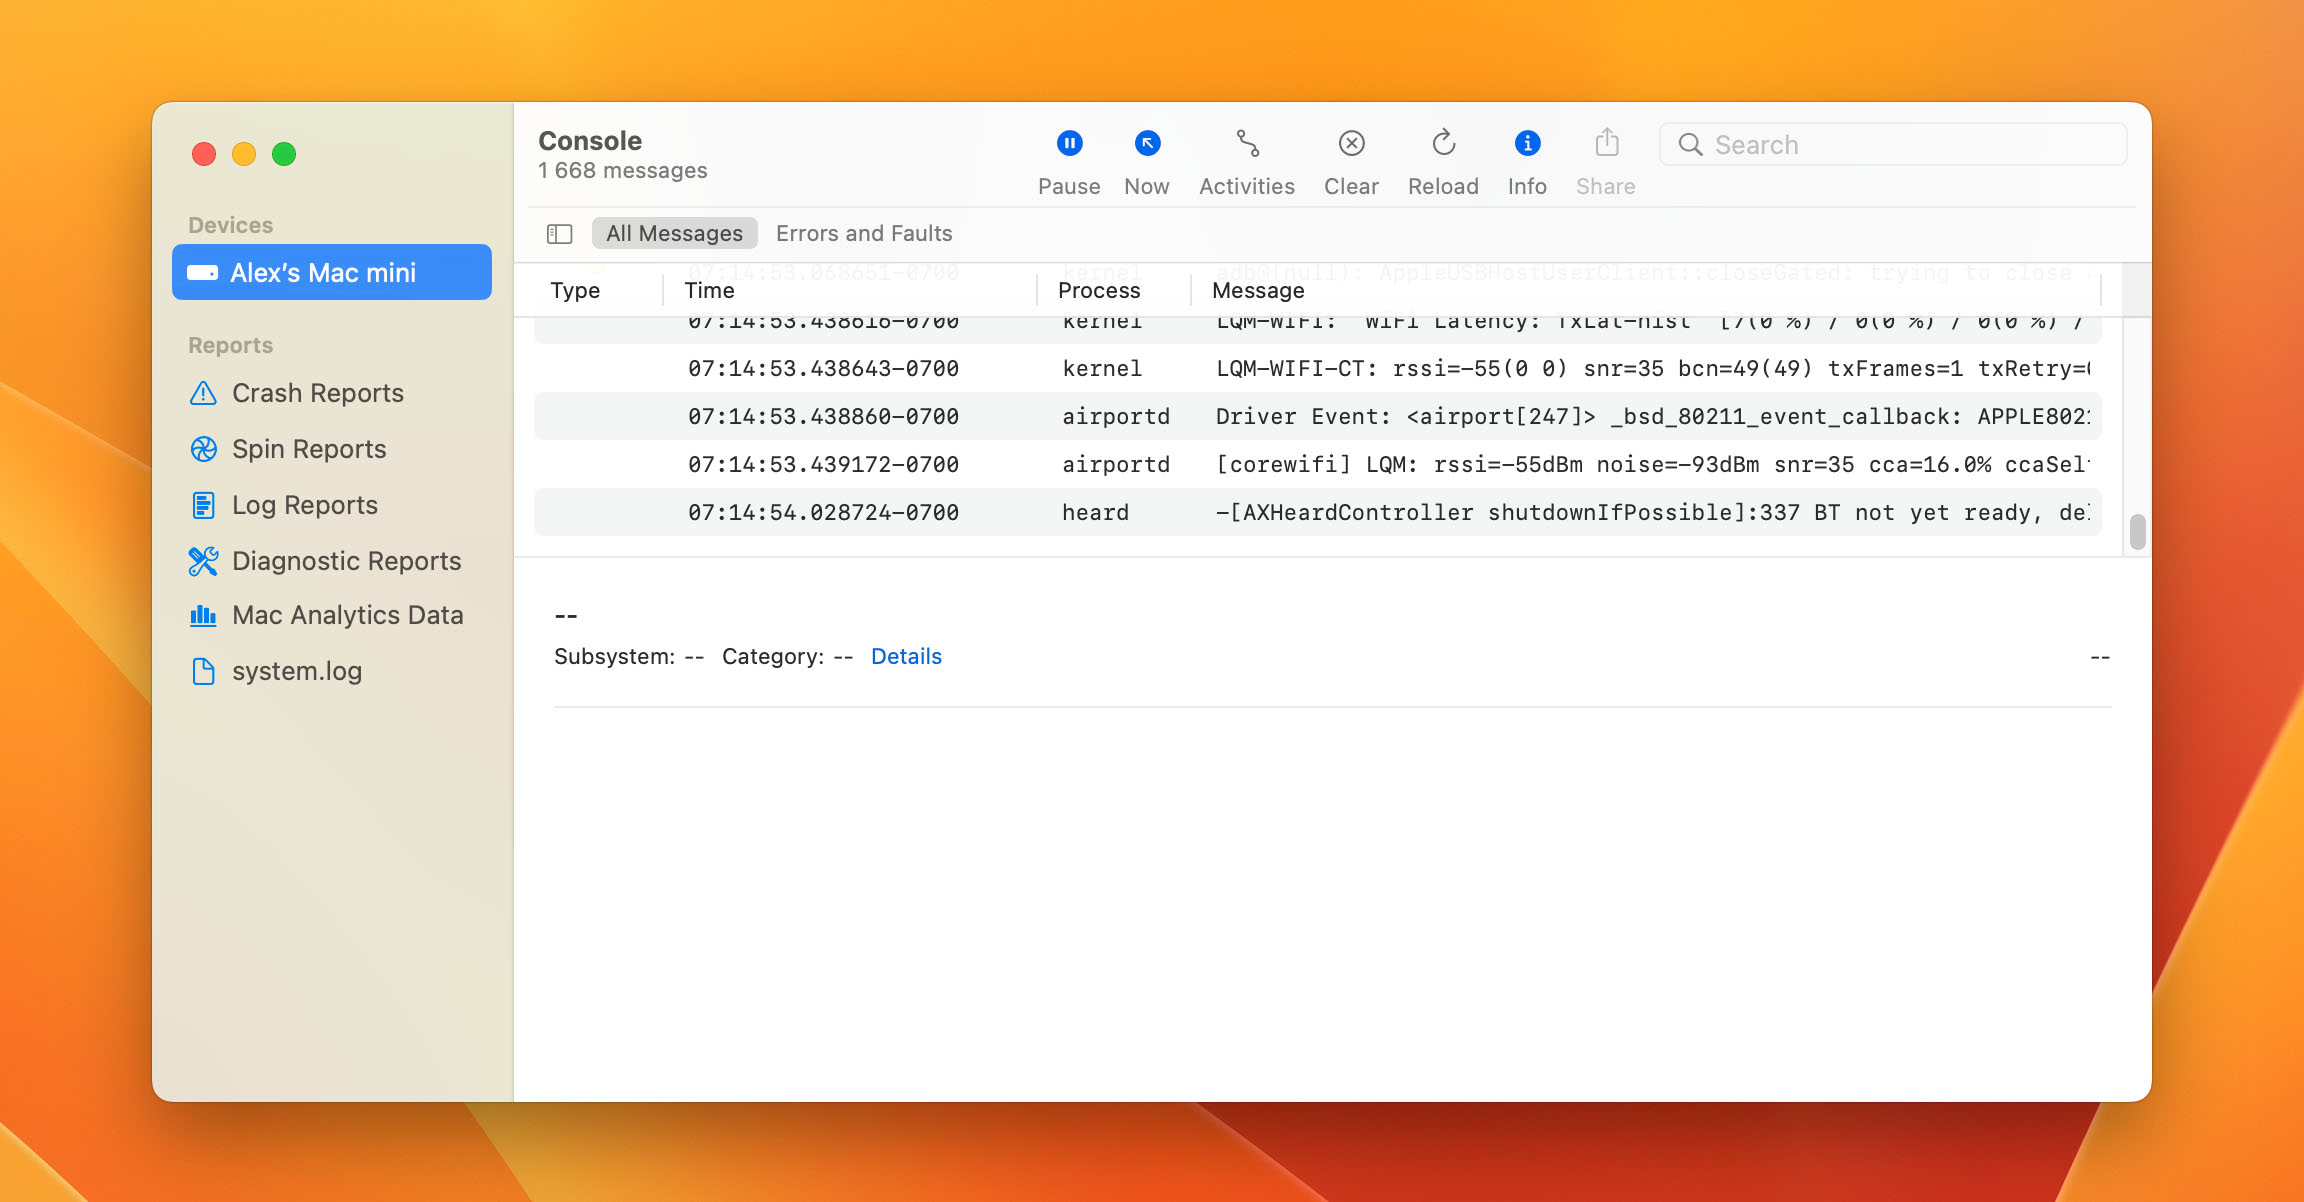
Task: Open Crash Reports in sidebar
Action: [317, 393]
